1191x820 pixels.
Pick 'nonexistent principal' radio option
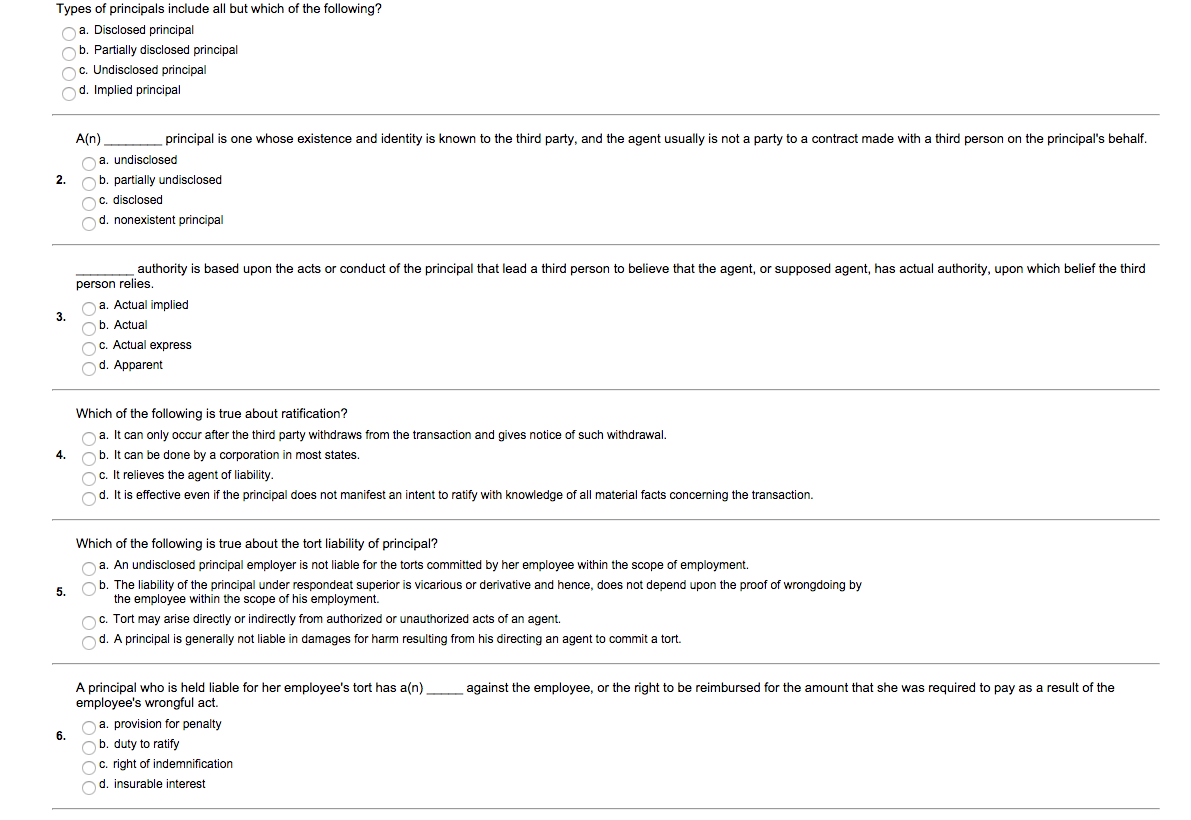(89, 223)
